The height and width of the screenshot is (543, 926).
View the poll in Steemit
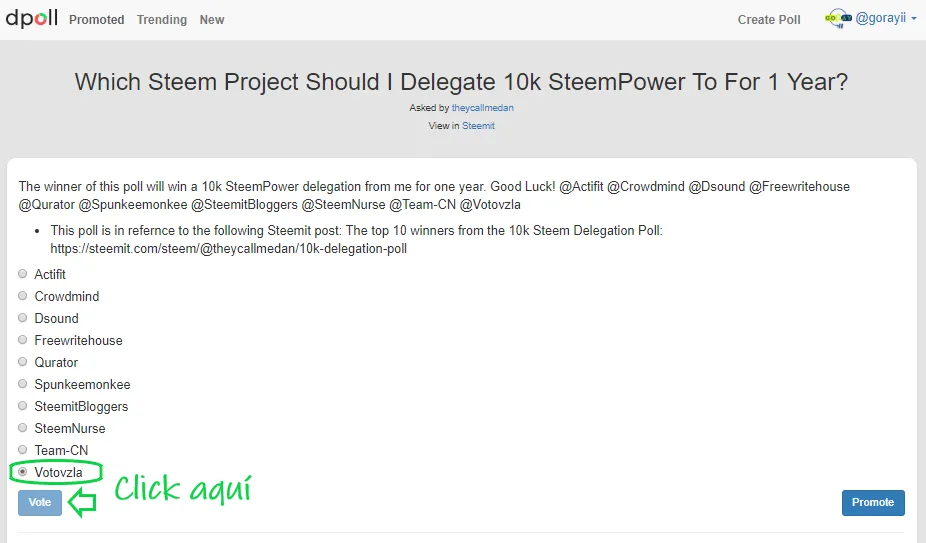pyautogui.click(x=478, y=126)
